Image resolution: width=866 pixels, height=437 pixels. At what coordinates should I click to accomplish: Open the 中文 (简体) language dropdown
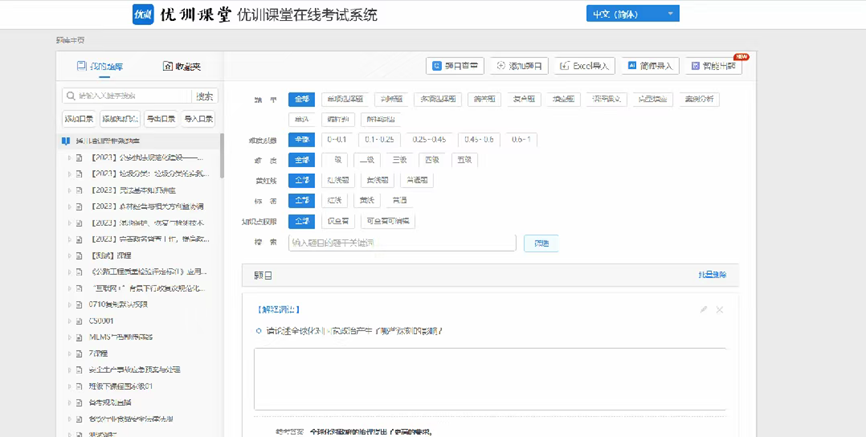pyautogui.click(x=632, y=14)
